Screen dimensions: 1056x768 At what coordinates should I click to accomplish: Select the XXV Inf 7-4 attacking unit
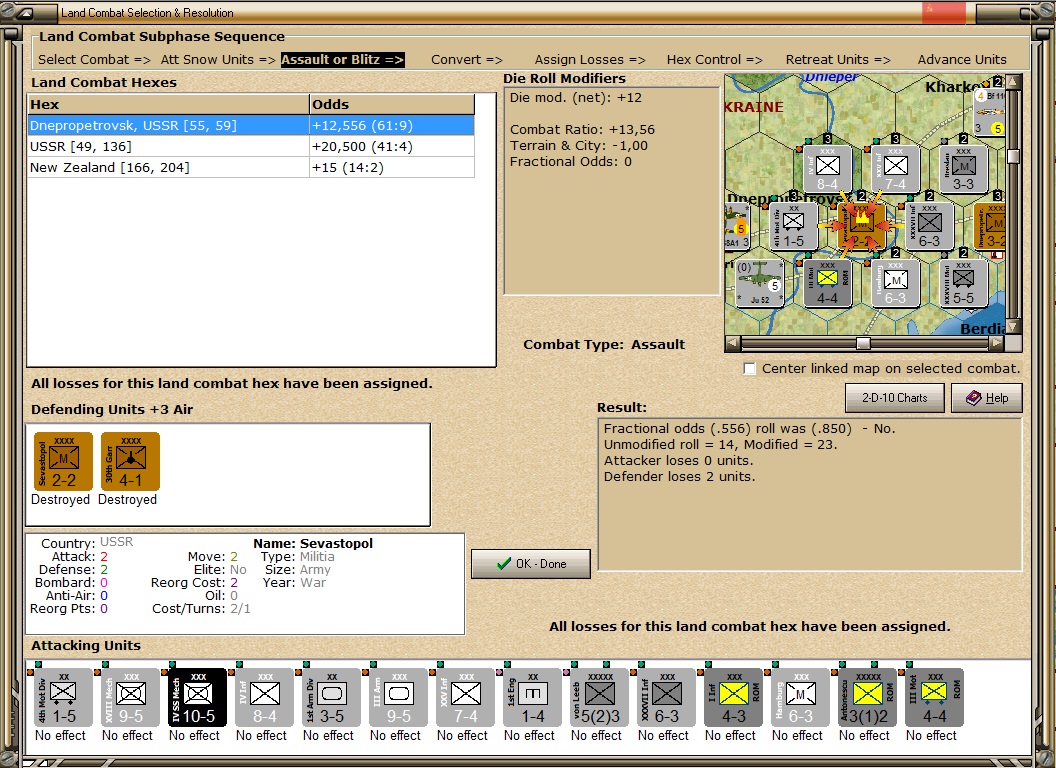(465, 697)
